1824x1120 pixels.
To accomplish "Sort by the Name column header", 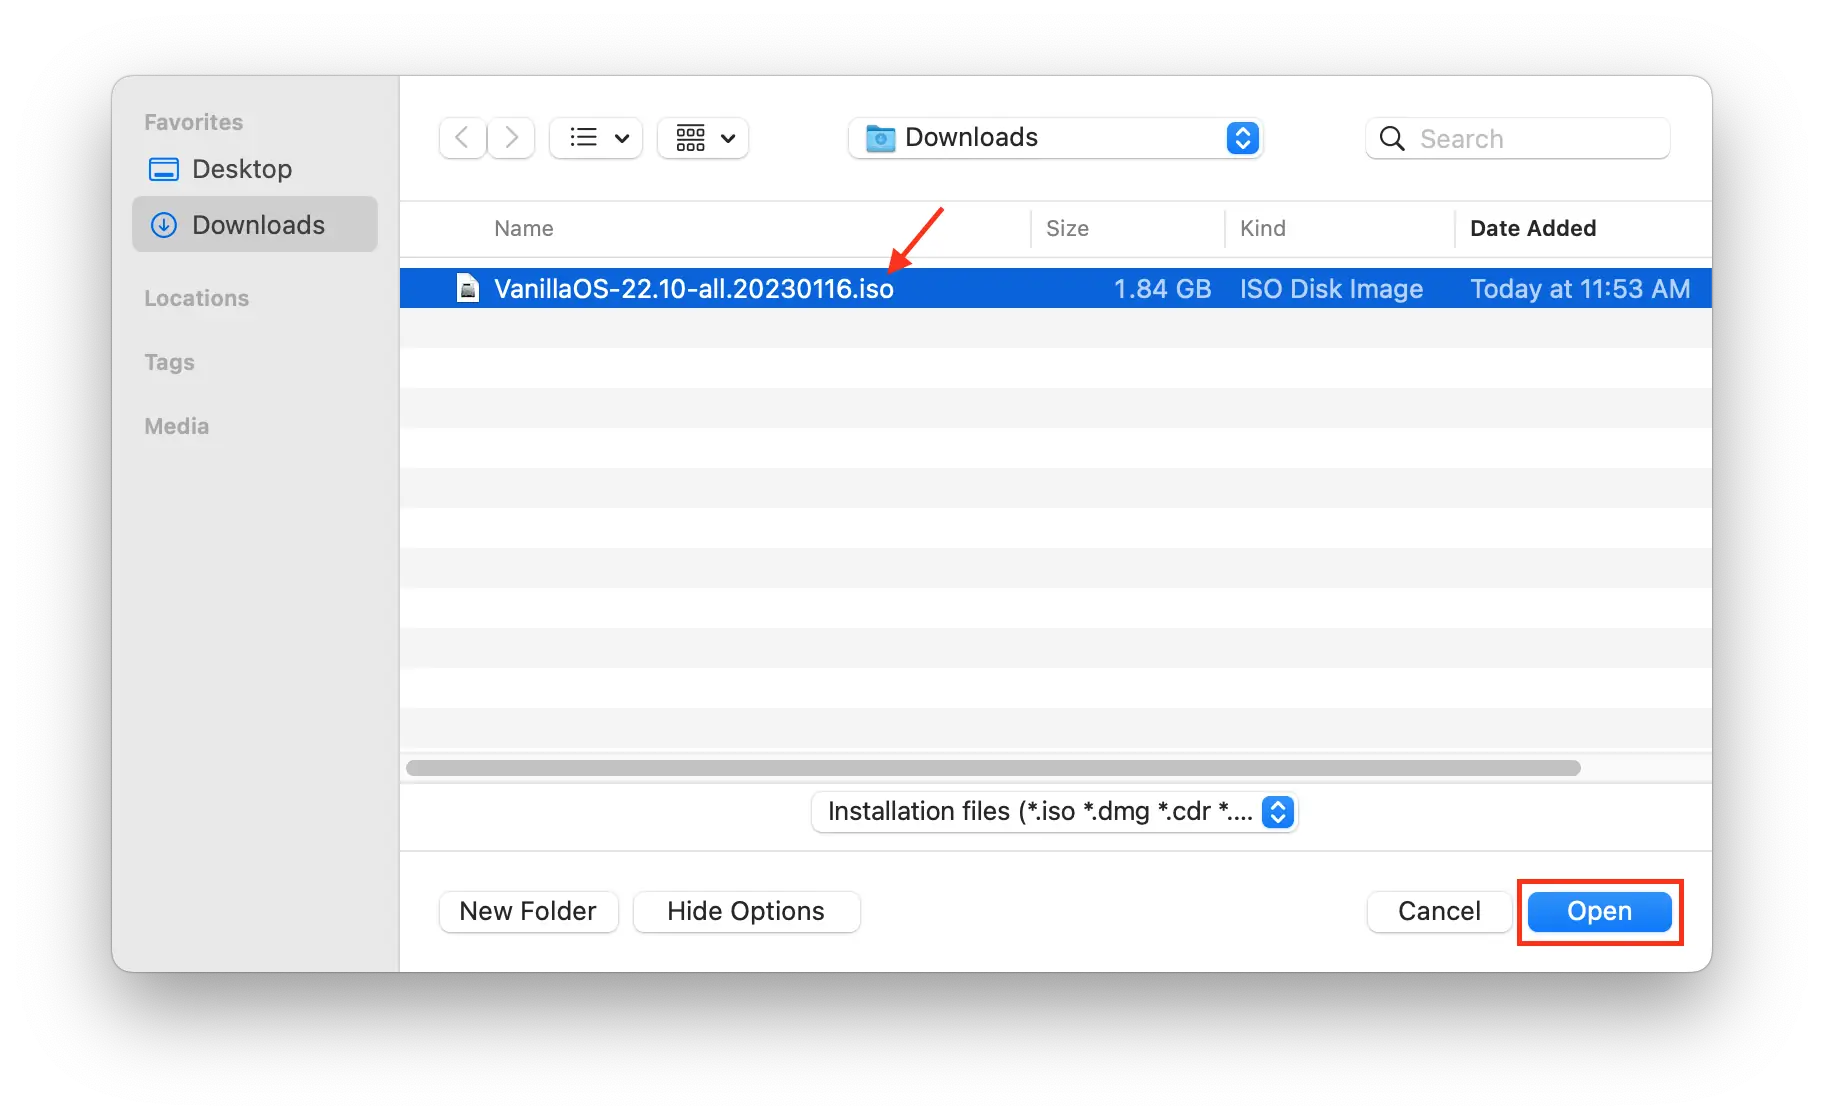I will pos(524,228).
